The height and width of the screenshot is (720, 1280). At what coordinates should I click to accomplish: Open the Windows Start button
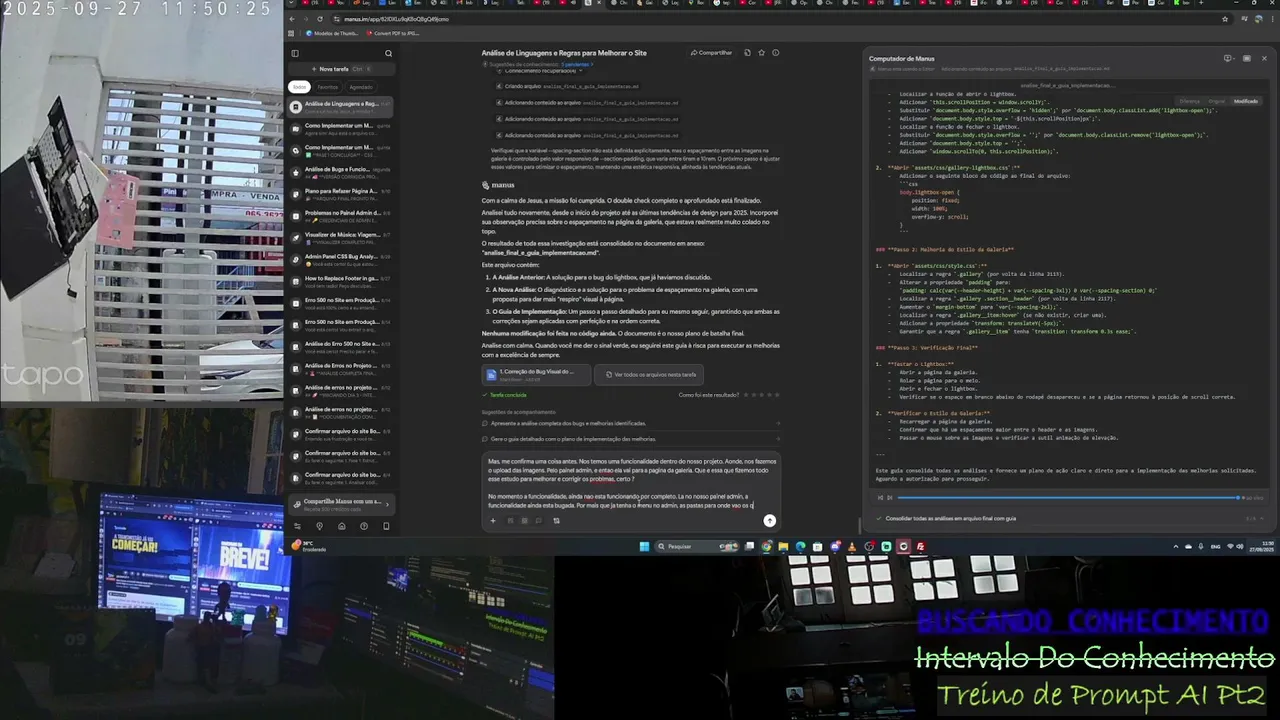click(x=644, y=546)
